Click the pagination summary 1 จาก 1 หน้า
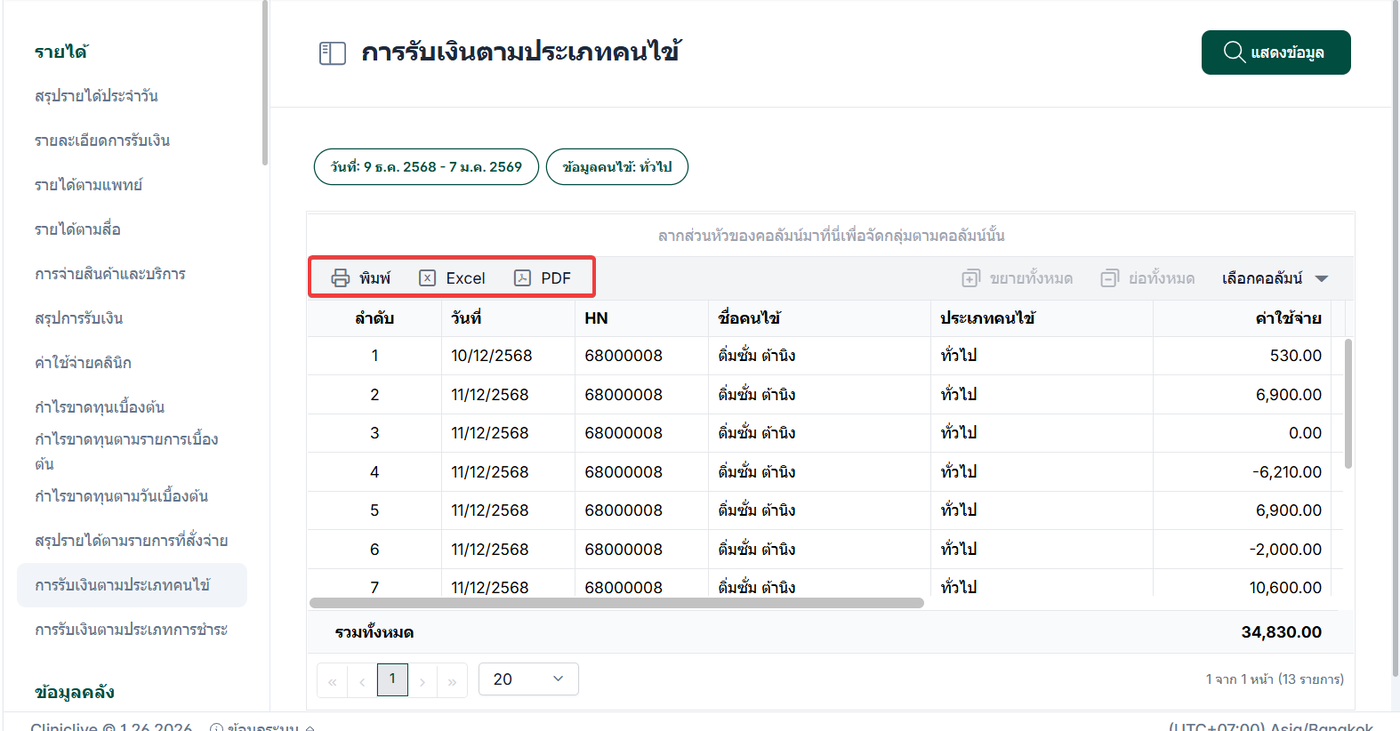This screenshot has height=731, width=1400. pyautogui.click(x=1274, y=679)
